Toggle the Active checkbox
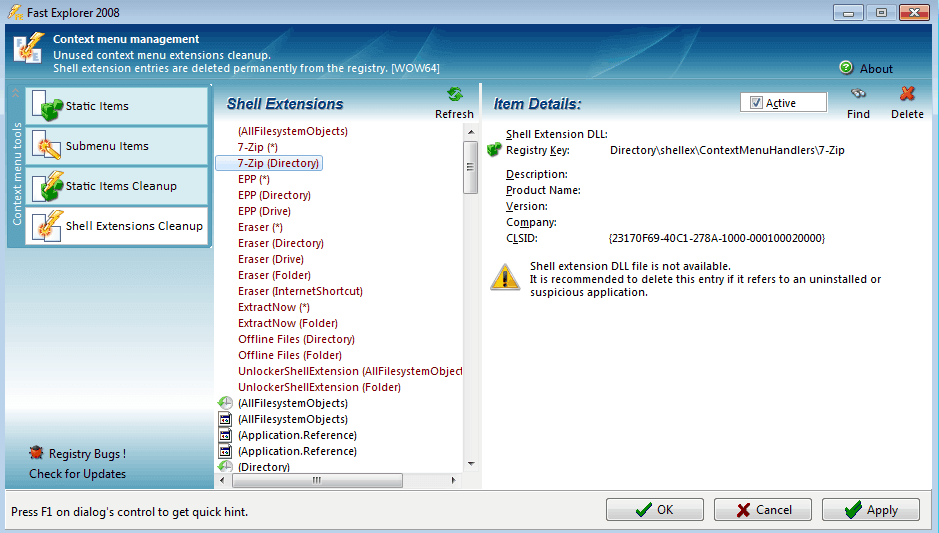Image resolution: width=939 pixels, height=533 pixels. click(x=756, y=103)
